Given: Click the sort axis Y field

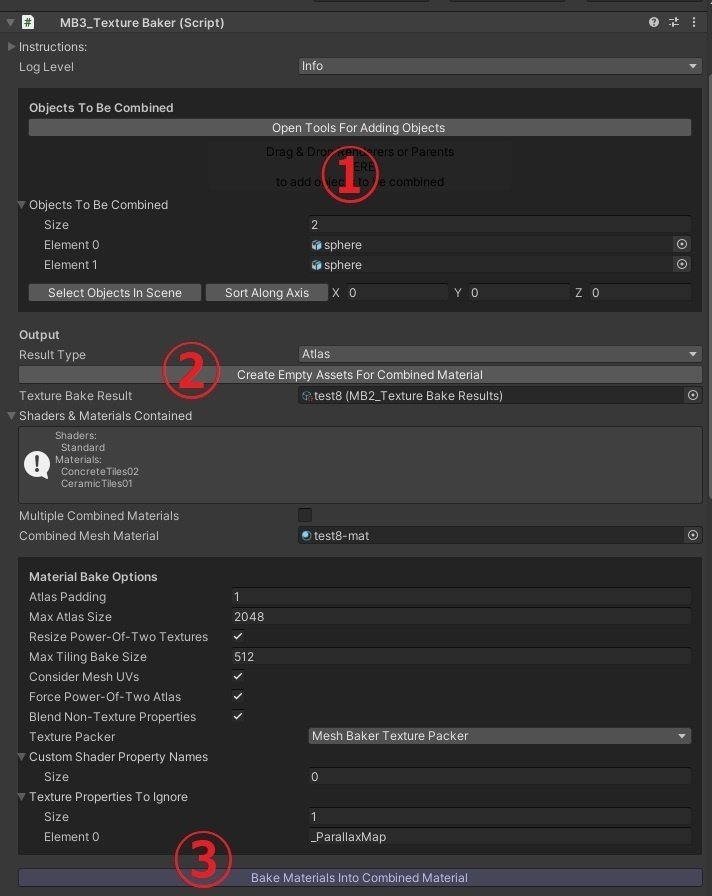Looking at the screenshot, I should [519, 293].
